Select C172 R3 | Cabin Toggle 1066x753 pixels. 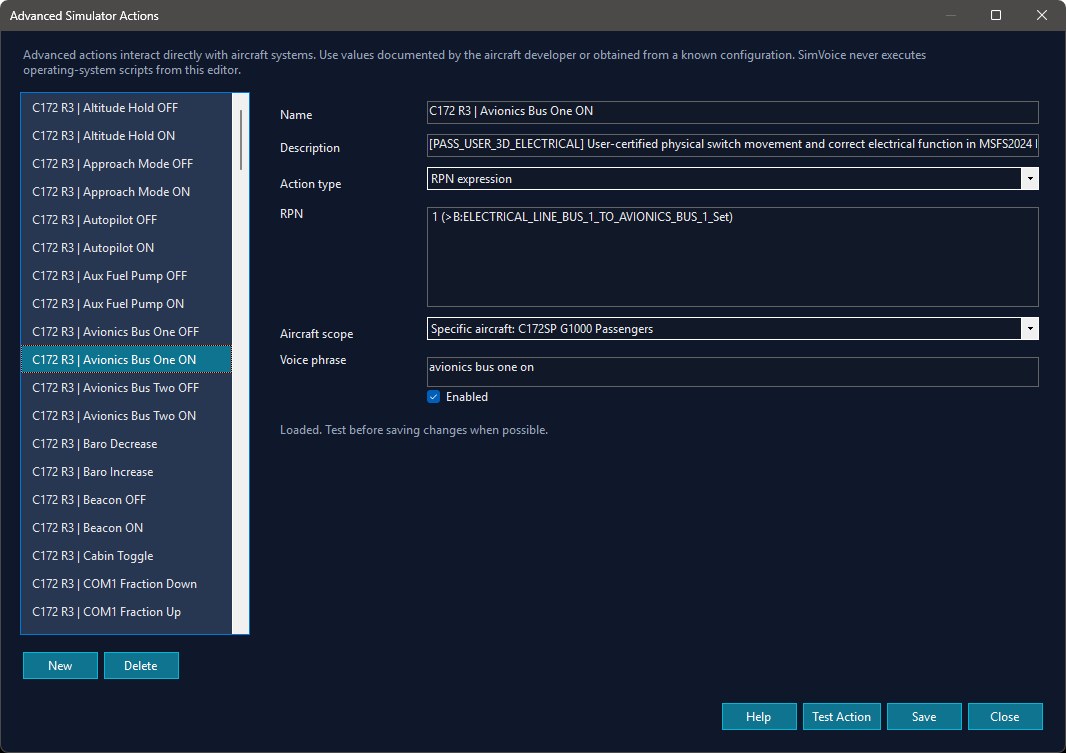(x=126, y=556)
